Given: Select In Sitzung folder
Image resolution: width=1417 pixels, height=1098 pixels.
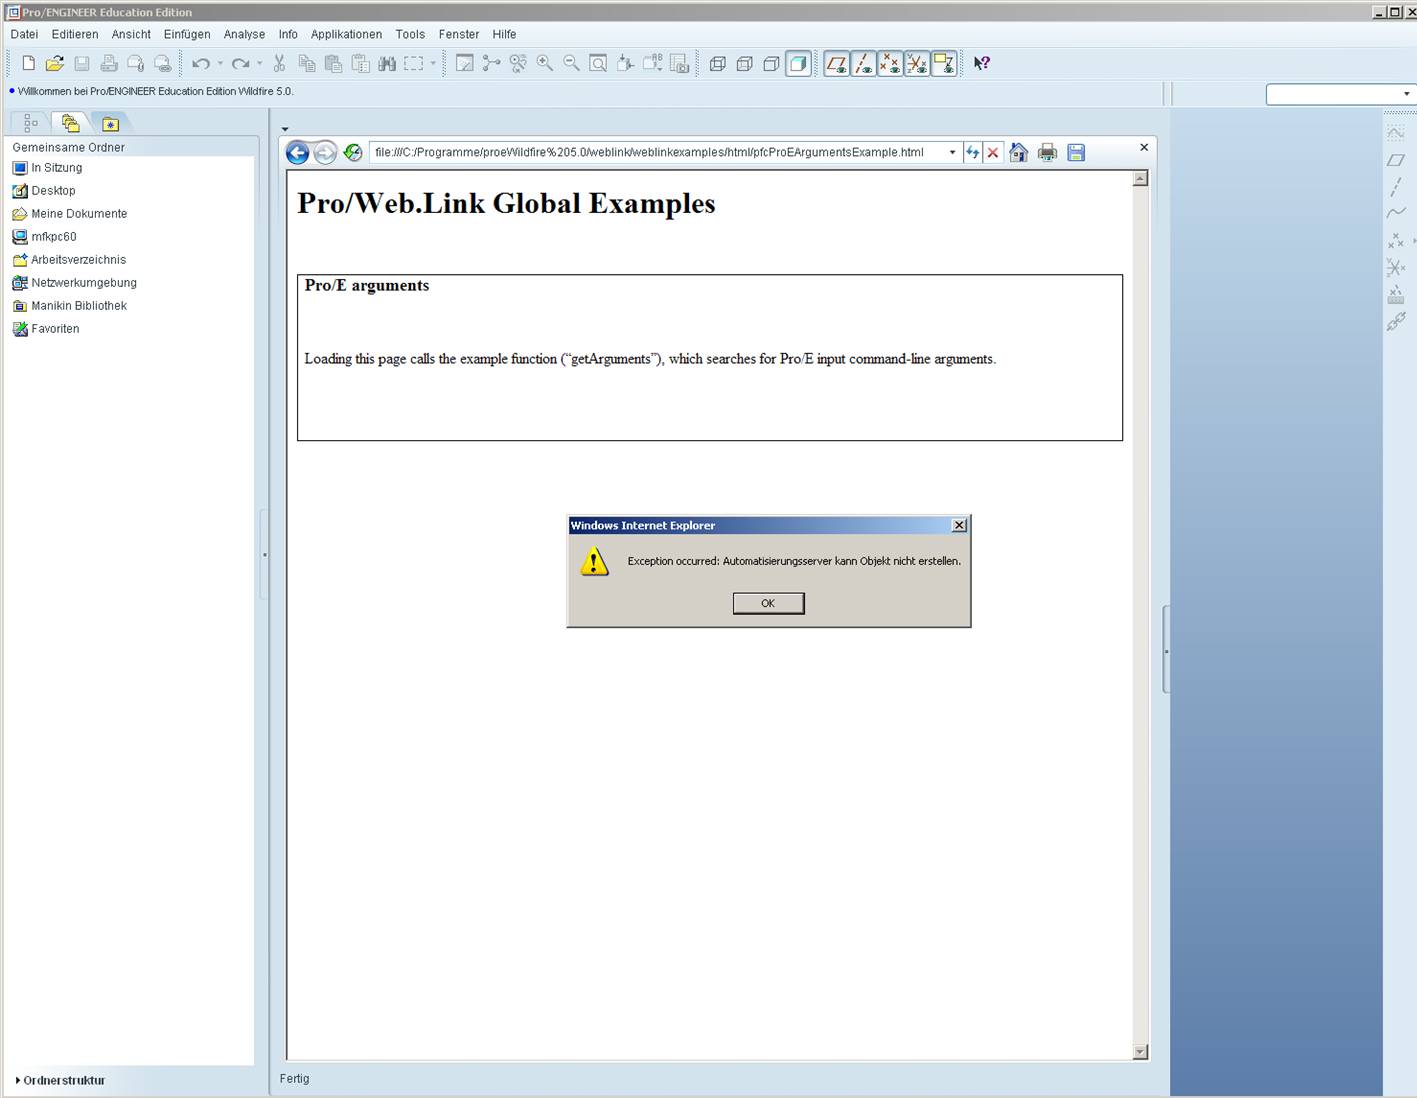Looking at the screenshot, I should [x=47, y=168].
